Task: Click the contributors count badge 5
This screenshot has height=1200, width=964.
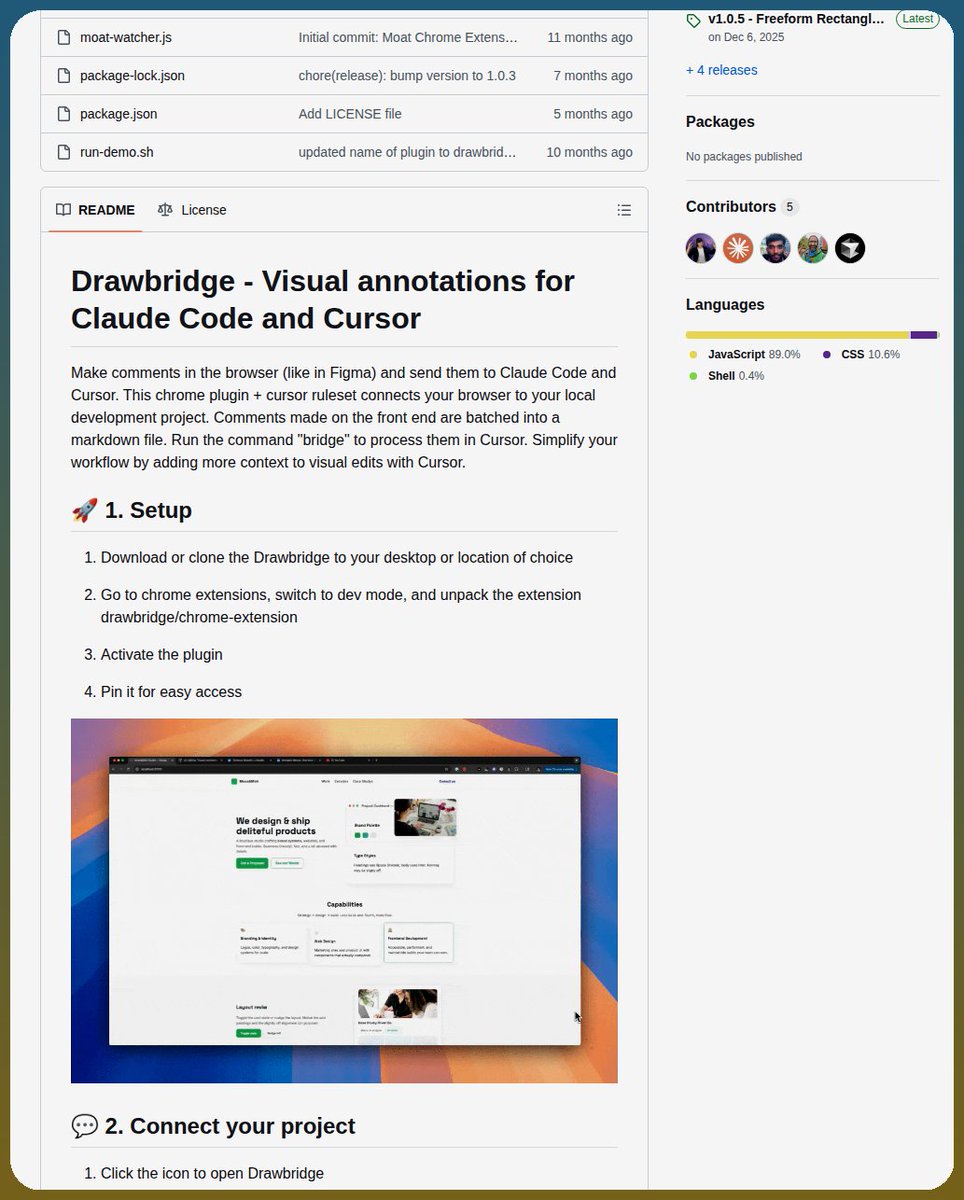Action: tap(790, 207)
